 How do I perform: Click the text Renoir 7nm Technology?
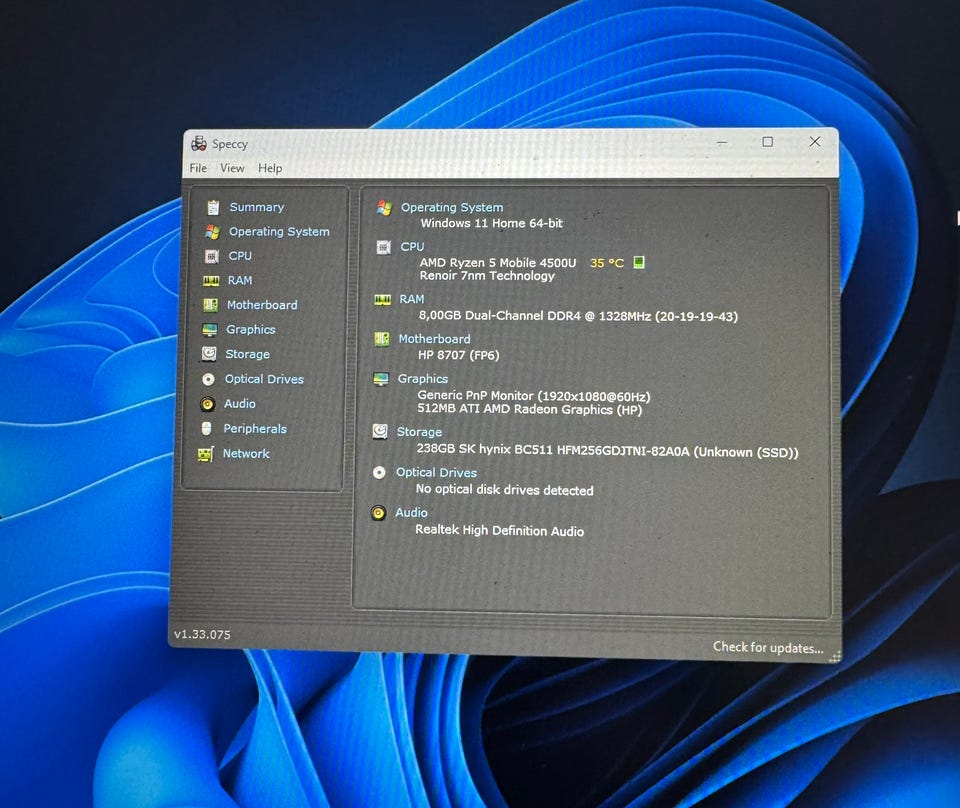coord(487,276)
